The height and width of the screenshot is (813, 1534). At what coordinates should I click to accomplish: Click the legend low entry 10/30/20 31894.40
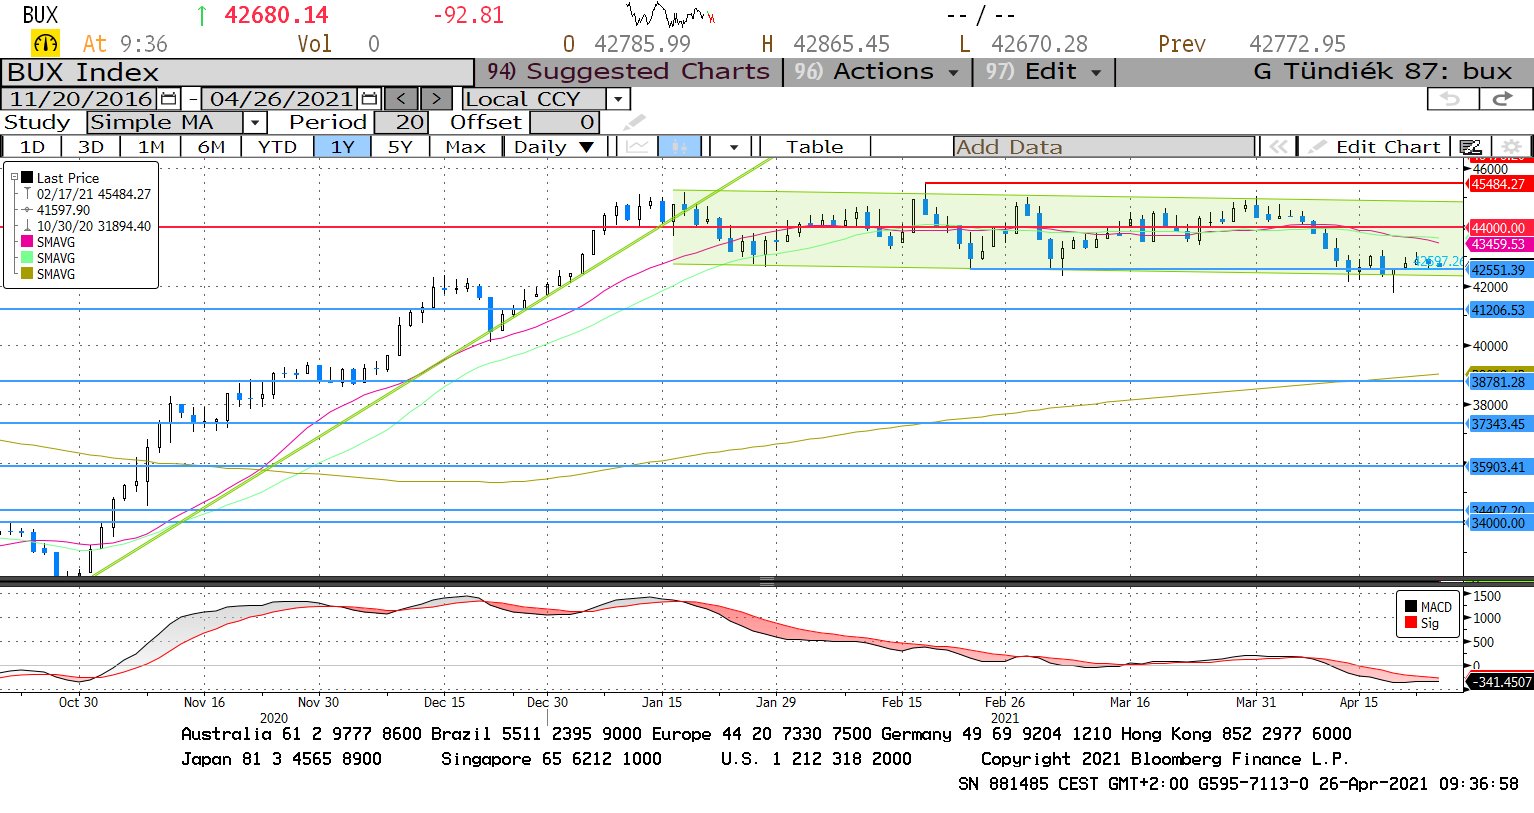(94, 226)
